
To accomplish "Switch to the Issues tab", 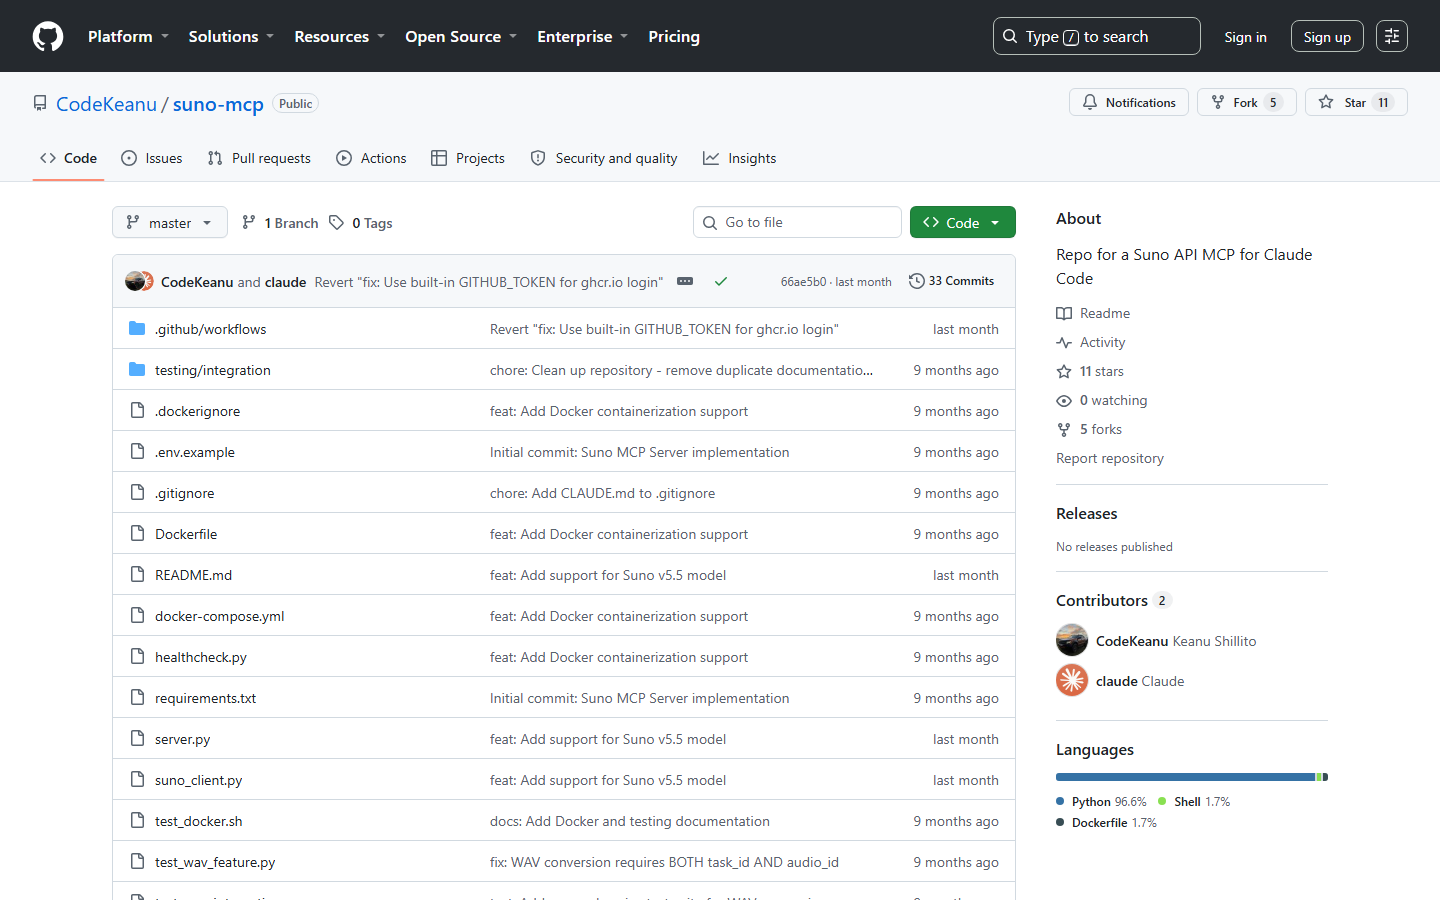I will pos(151,158).
